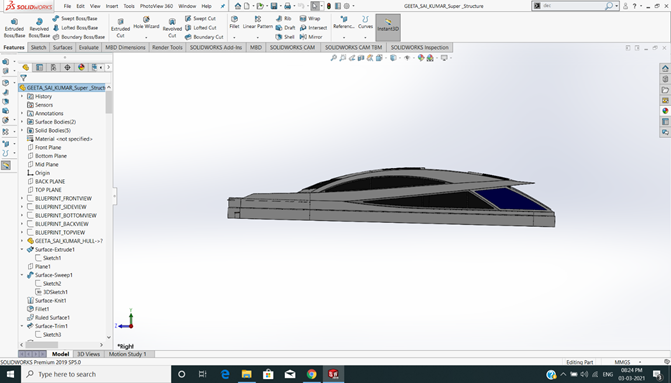Select the Shell tool

click(285, 37)
